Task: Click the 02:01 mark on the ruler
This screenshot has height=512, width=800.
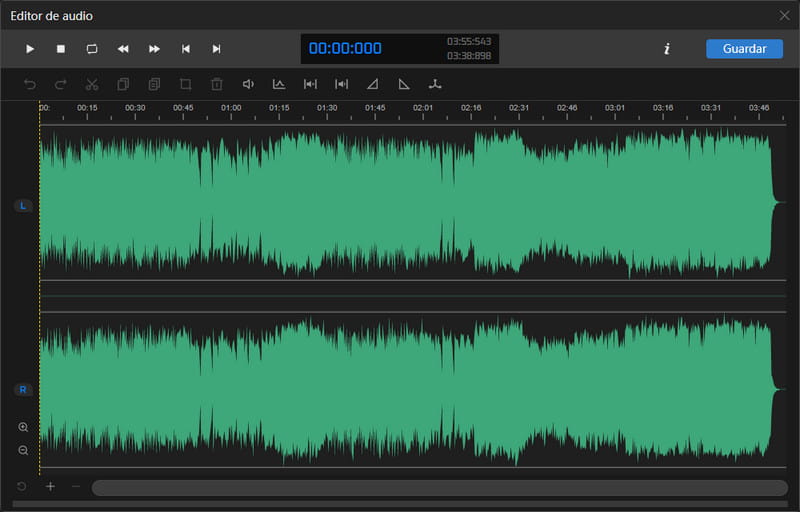Action: (423, 108)
